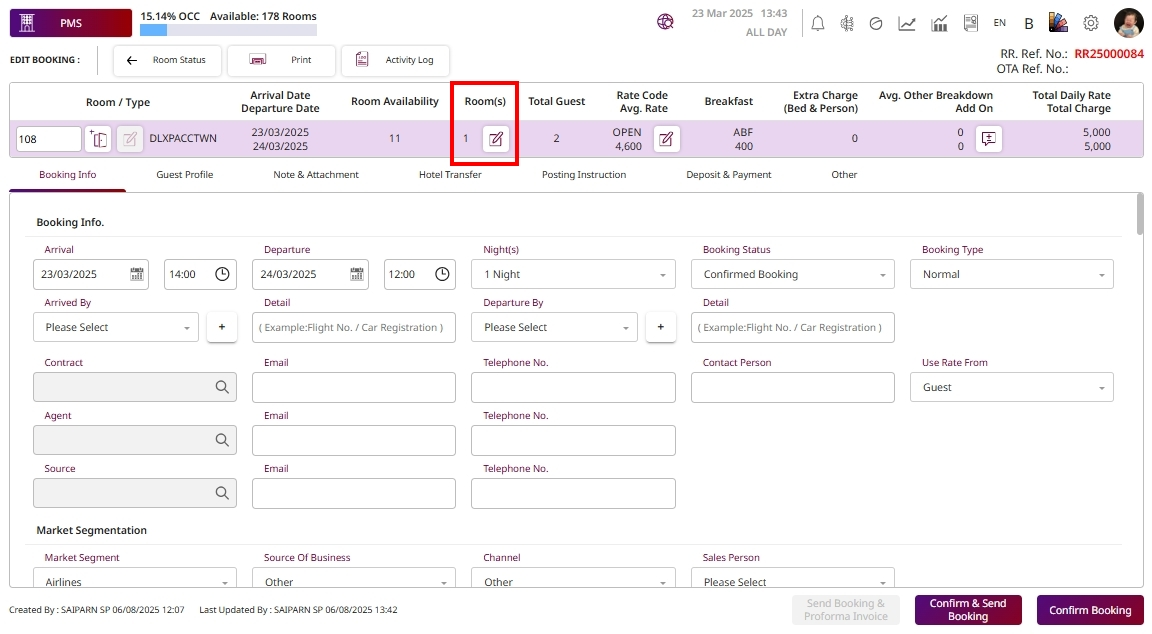Open the Booking Type dropdown
1152x634 pixels.
click(1011, 274)
